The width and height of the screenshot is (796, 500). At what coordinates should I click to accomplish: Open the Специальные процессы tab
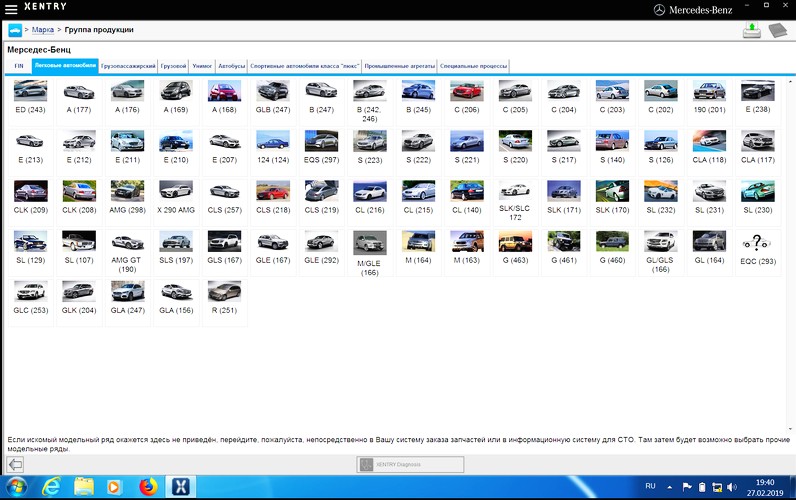(474, 66)
